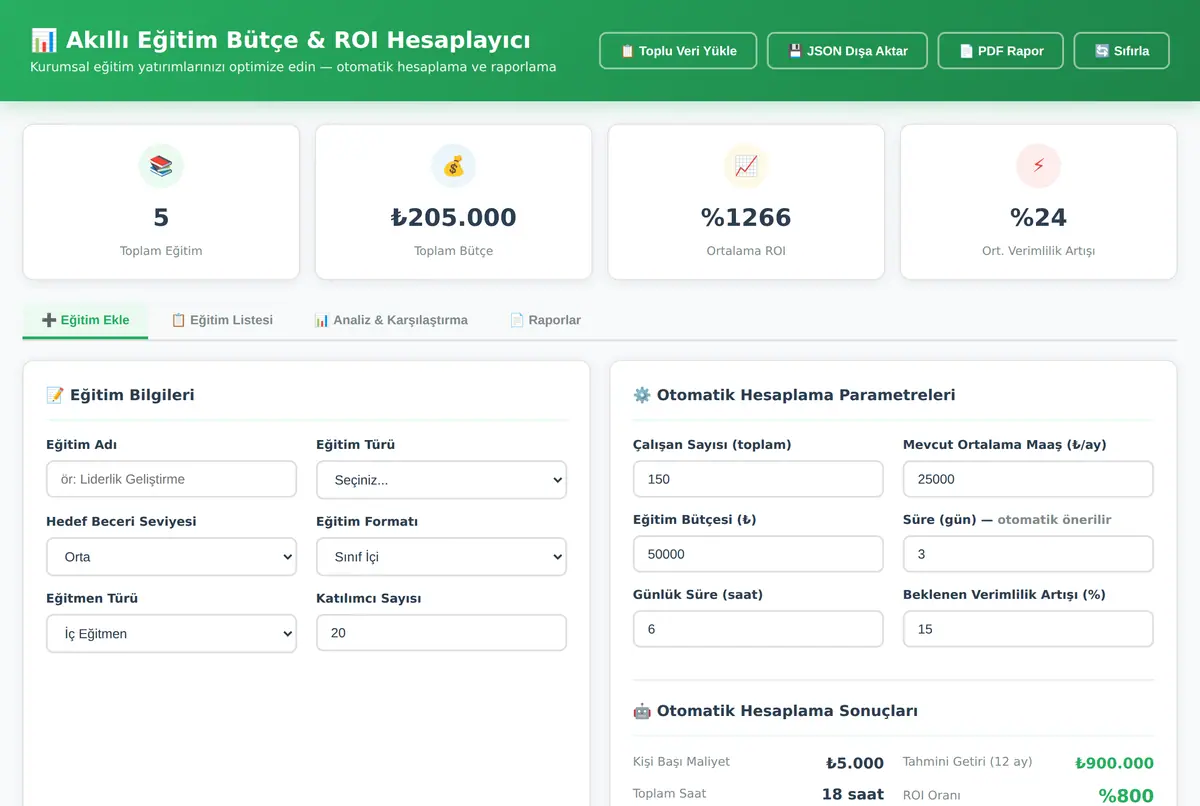Click the Katılımcı Sayısı field
1200x806 pixels.
(x=441, y=633)
